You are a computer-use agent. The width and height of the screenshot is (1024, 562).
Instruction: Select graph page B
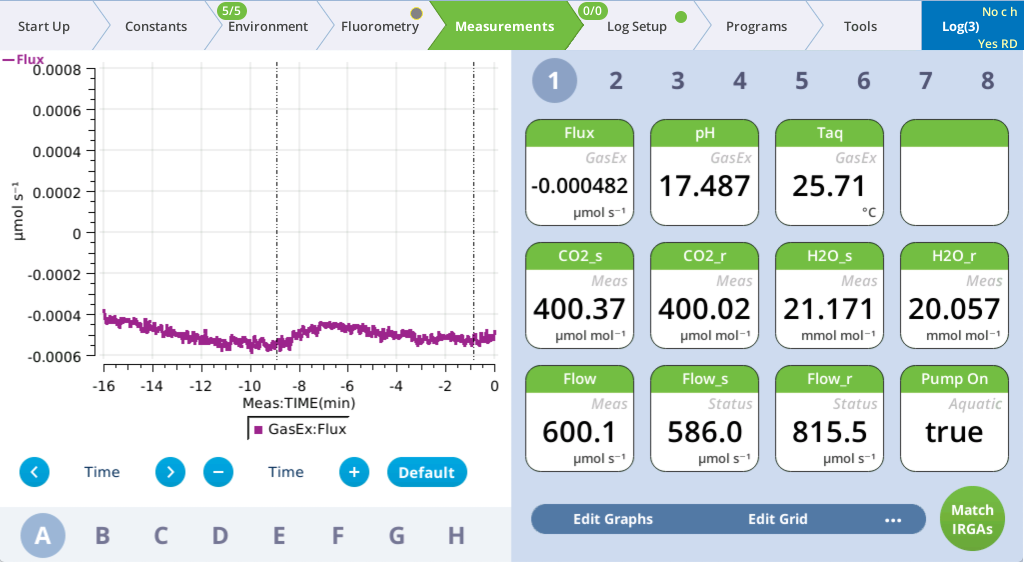pos(102,536)
